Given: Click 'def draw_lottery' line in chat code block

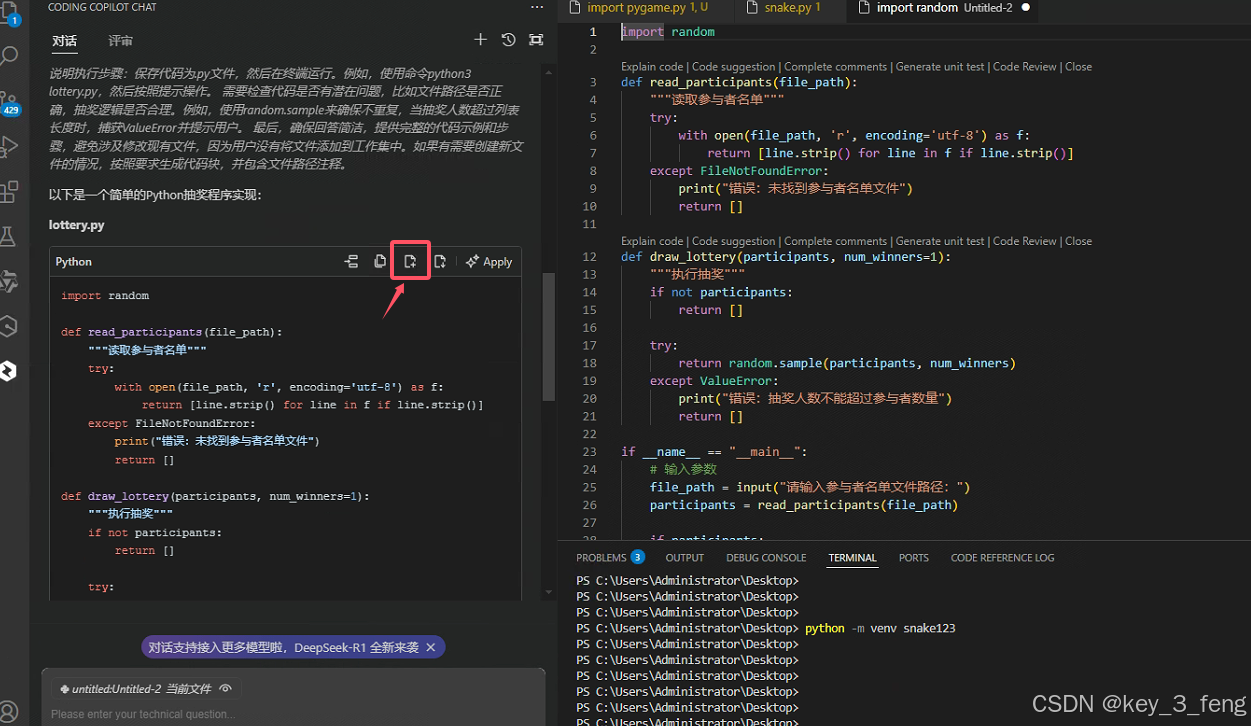Looking at the screenshot, I should [x=215, y=496].
